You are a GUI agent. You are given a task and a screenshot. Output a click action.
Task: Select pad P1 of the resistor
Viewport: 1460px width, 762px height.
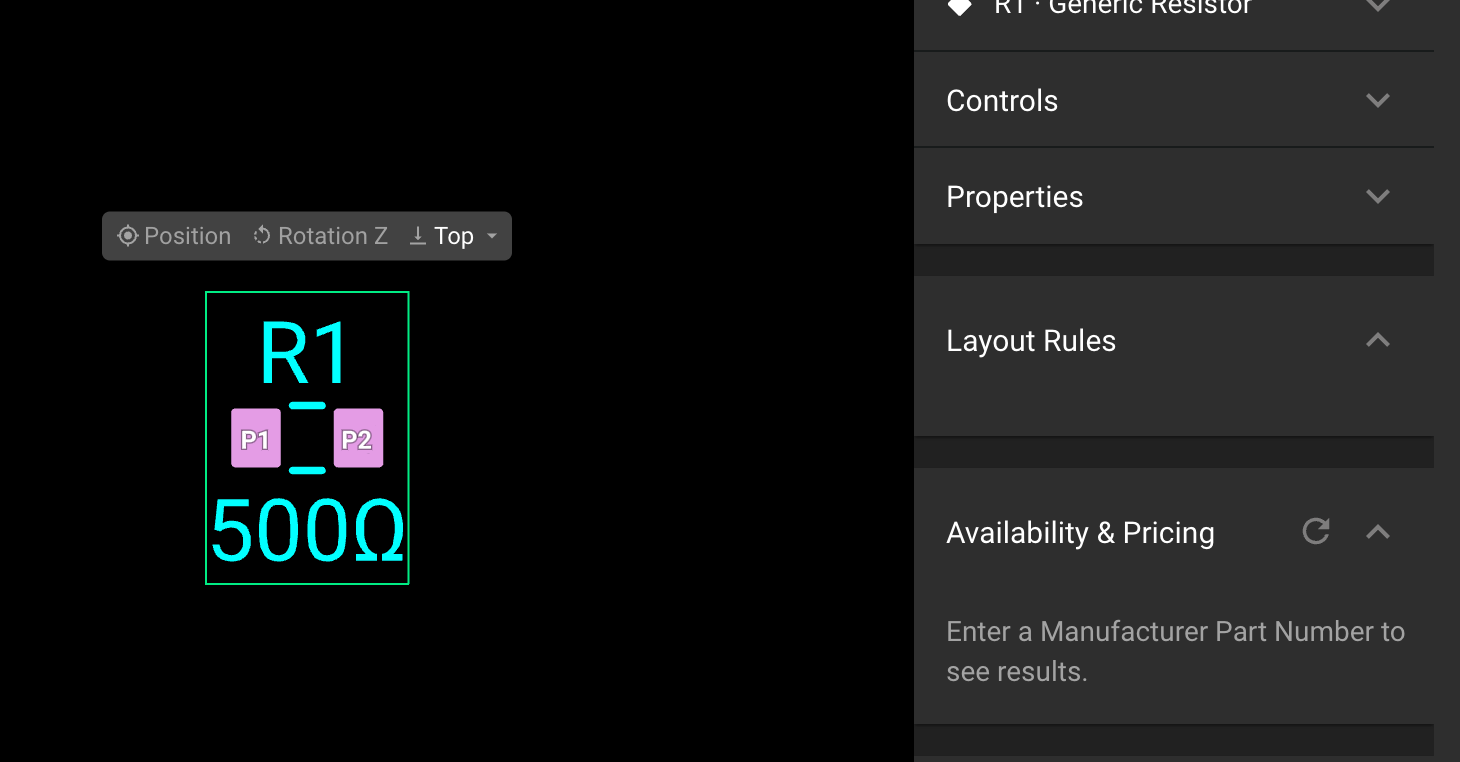tap(256, 438)
